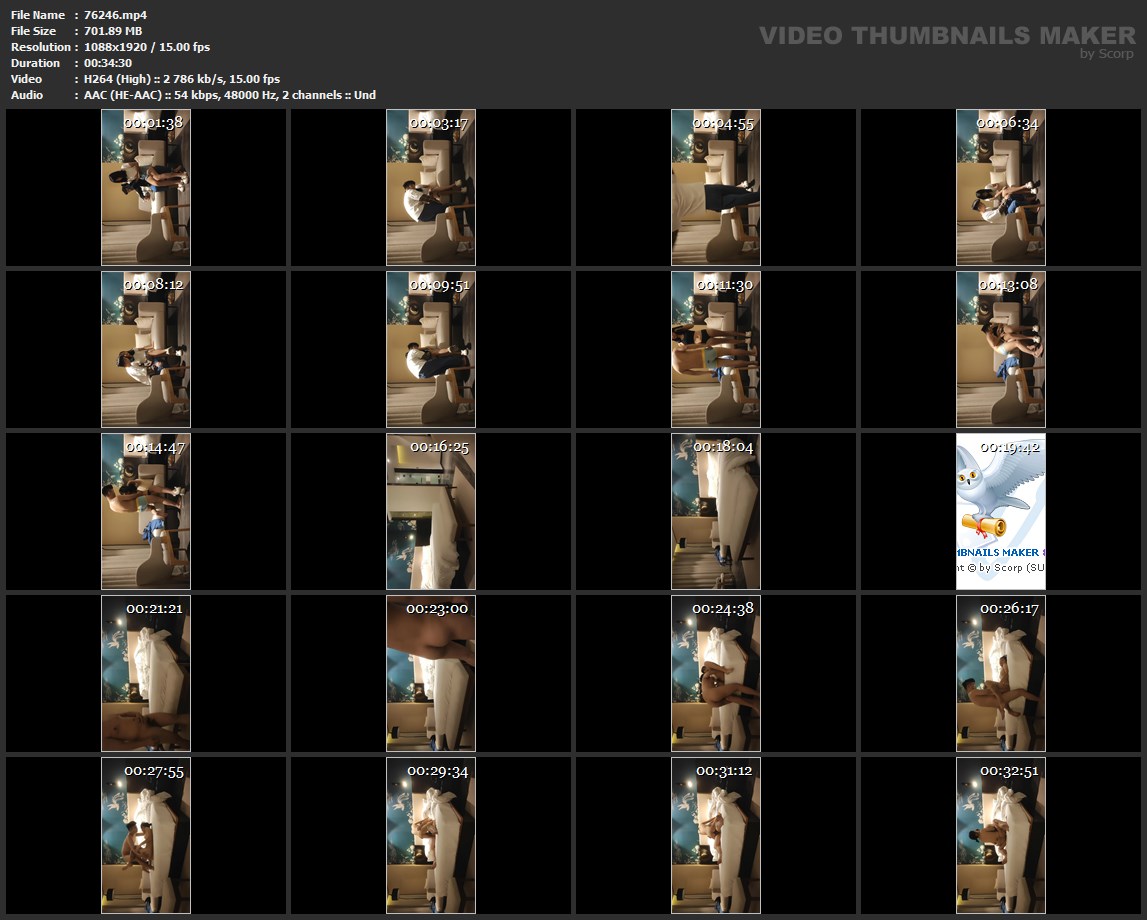
Task: Select the frame marked 00:18:04
Action: (x=716, y=512)
